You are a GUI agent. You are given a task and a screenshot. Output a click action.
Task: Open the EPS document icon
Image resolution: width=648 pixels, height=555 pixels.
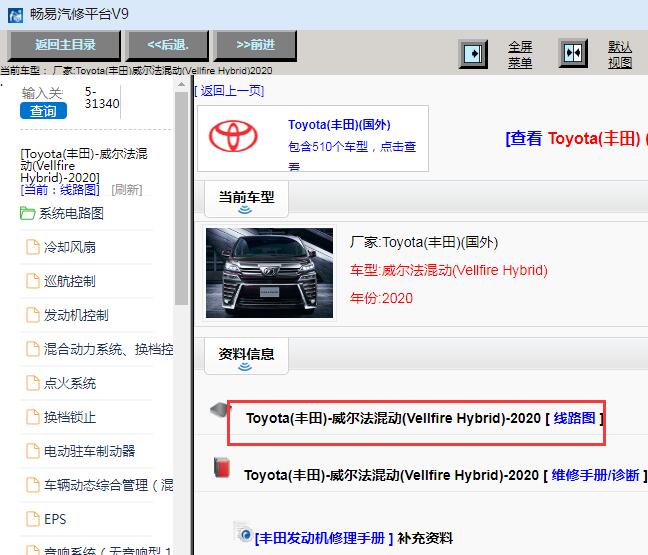tap(33, 519)
